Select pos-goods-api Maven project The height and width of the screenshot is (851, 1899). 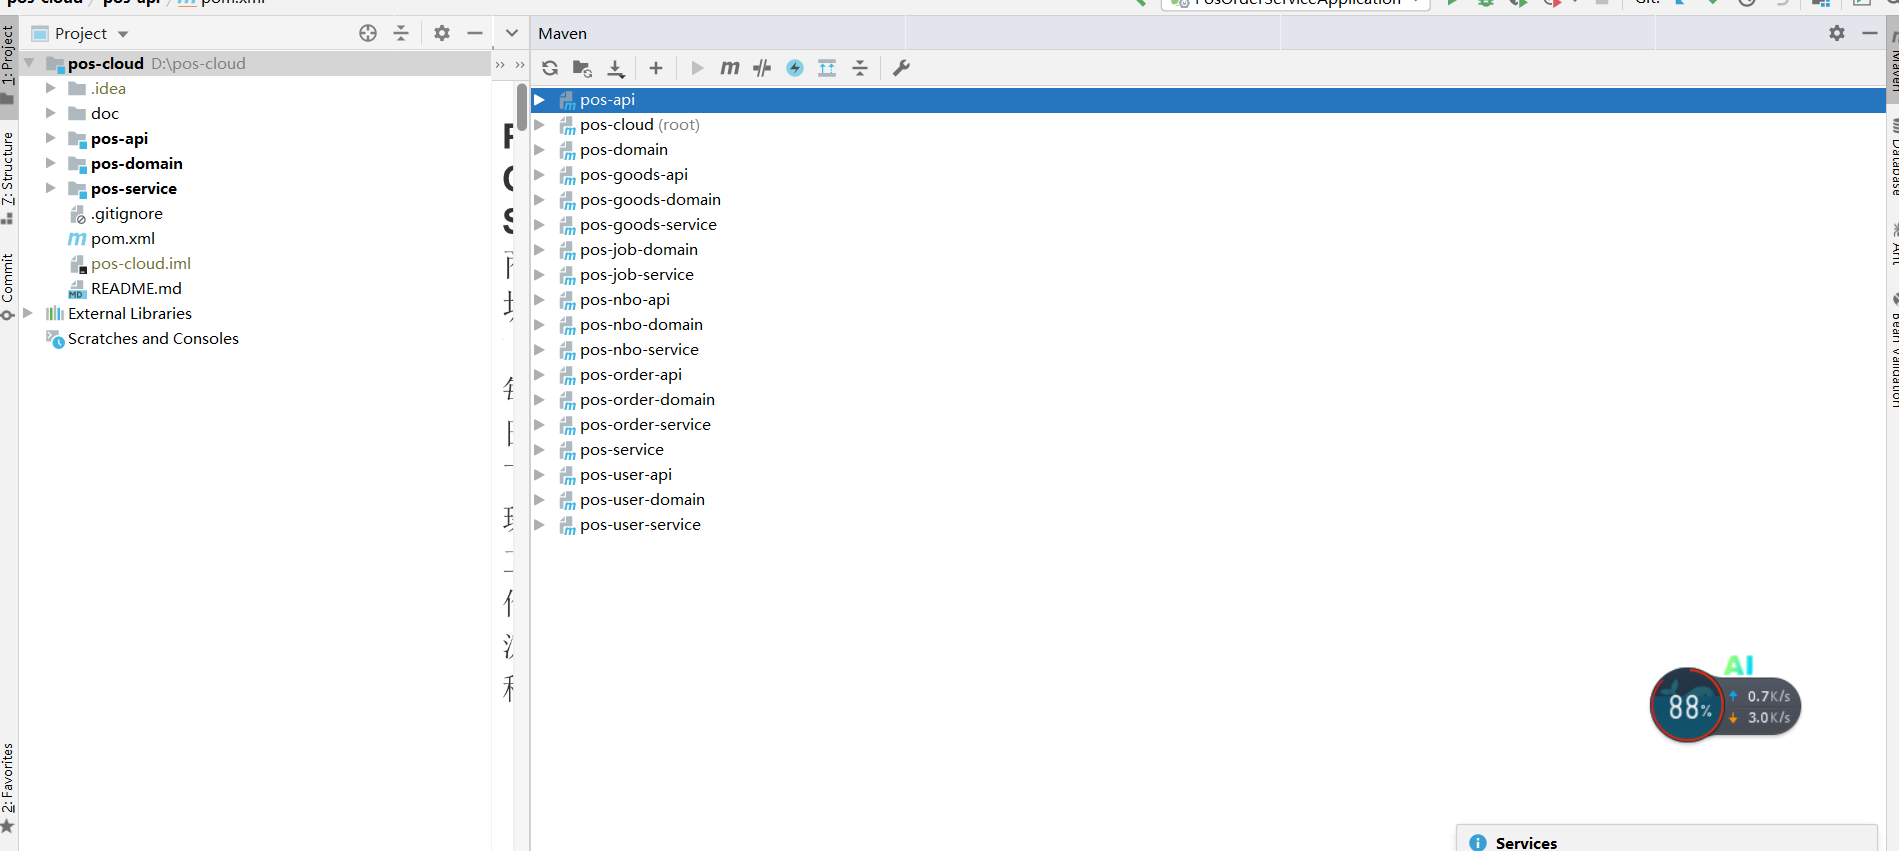coord(634,175)
